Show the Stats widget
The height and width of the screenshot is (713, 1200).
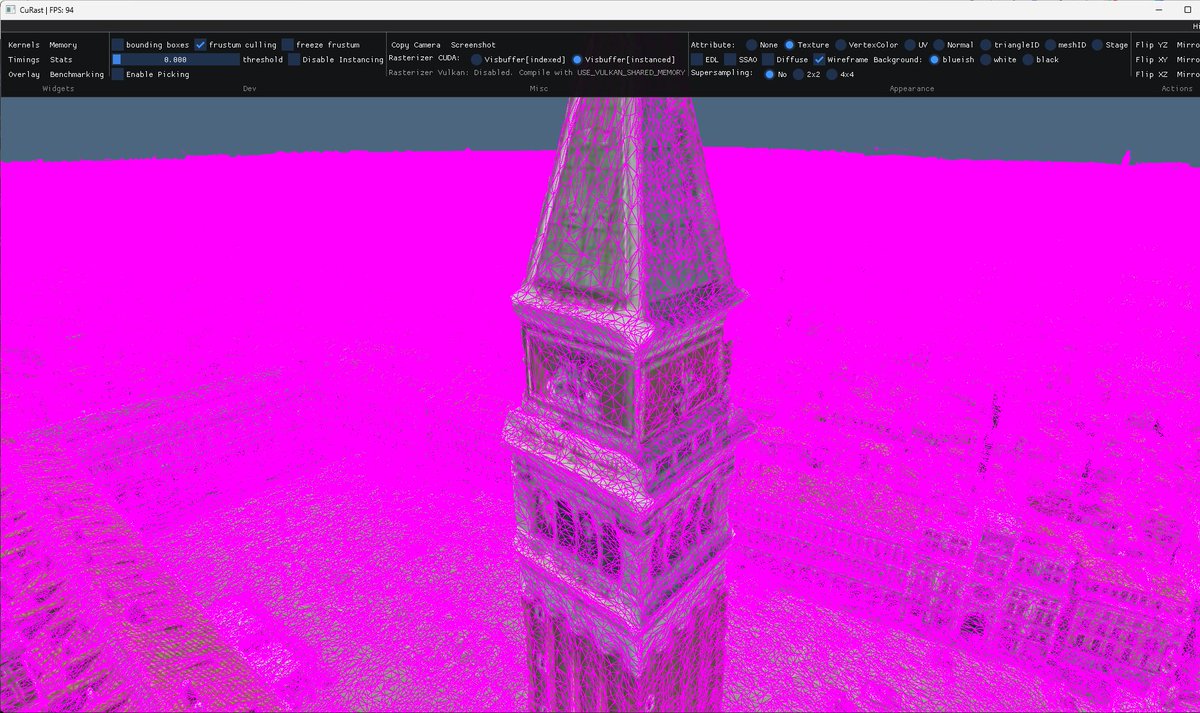[59, 59]
